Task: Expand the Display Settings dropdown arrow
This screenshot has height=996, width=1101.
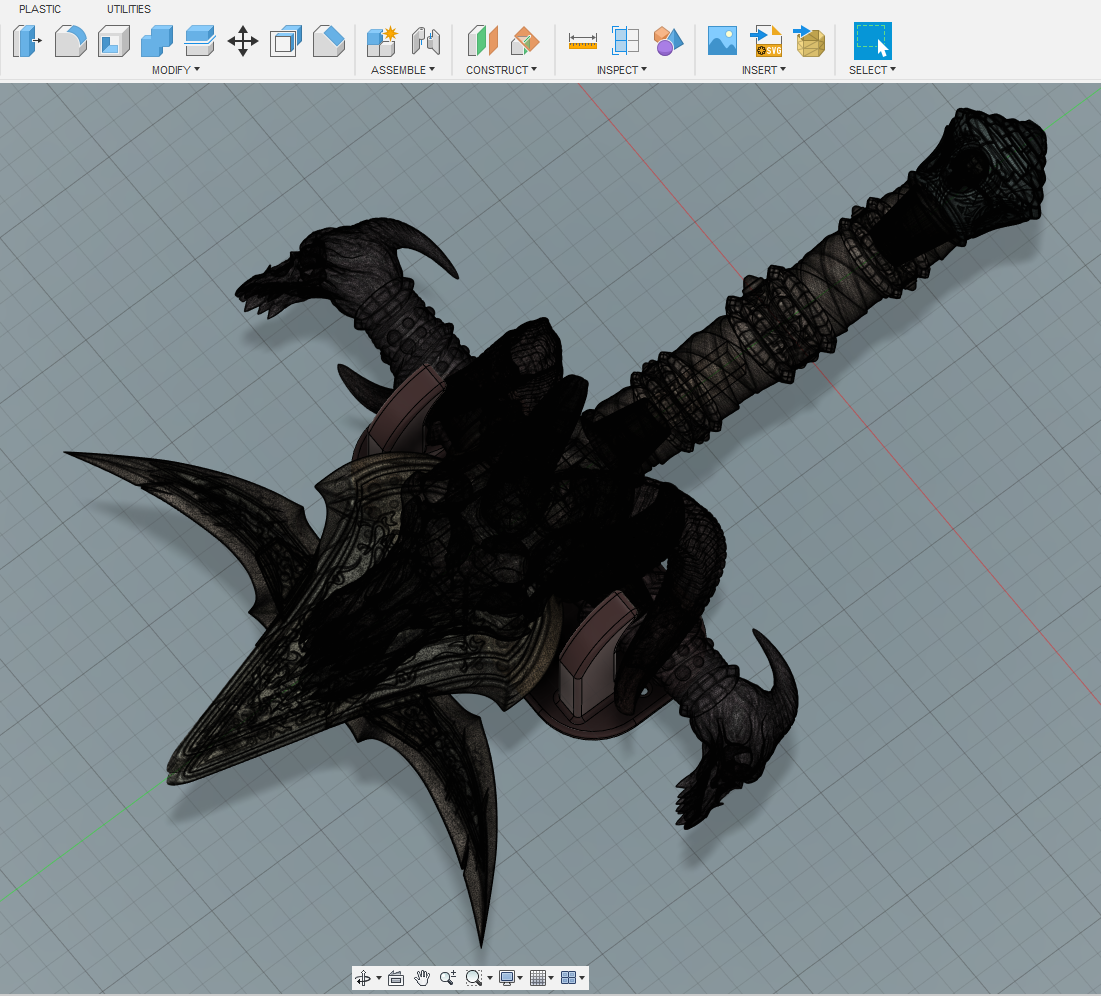Action: click(x=520, y=978)
